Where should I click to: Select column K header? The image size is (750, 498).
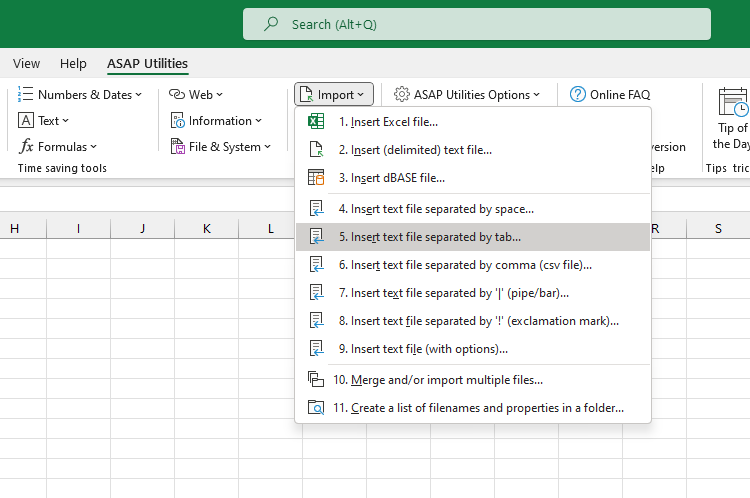(x=207, y=229)
